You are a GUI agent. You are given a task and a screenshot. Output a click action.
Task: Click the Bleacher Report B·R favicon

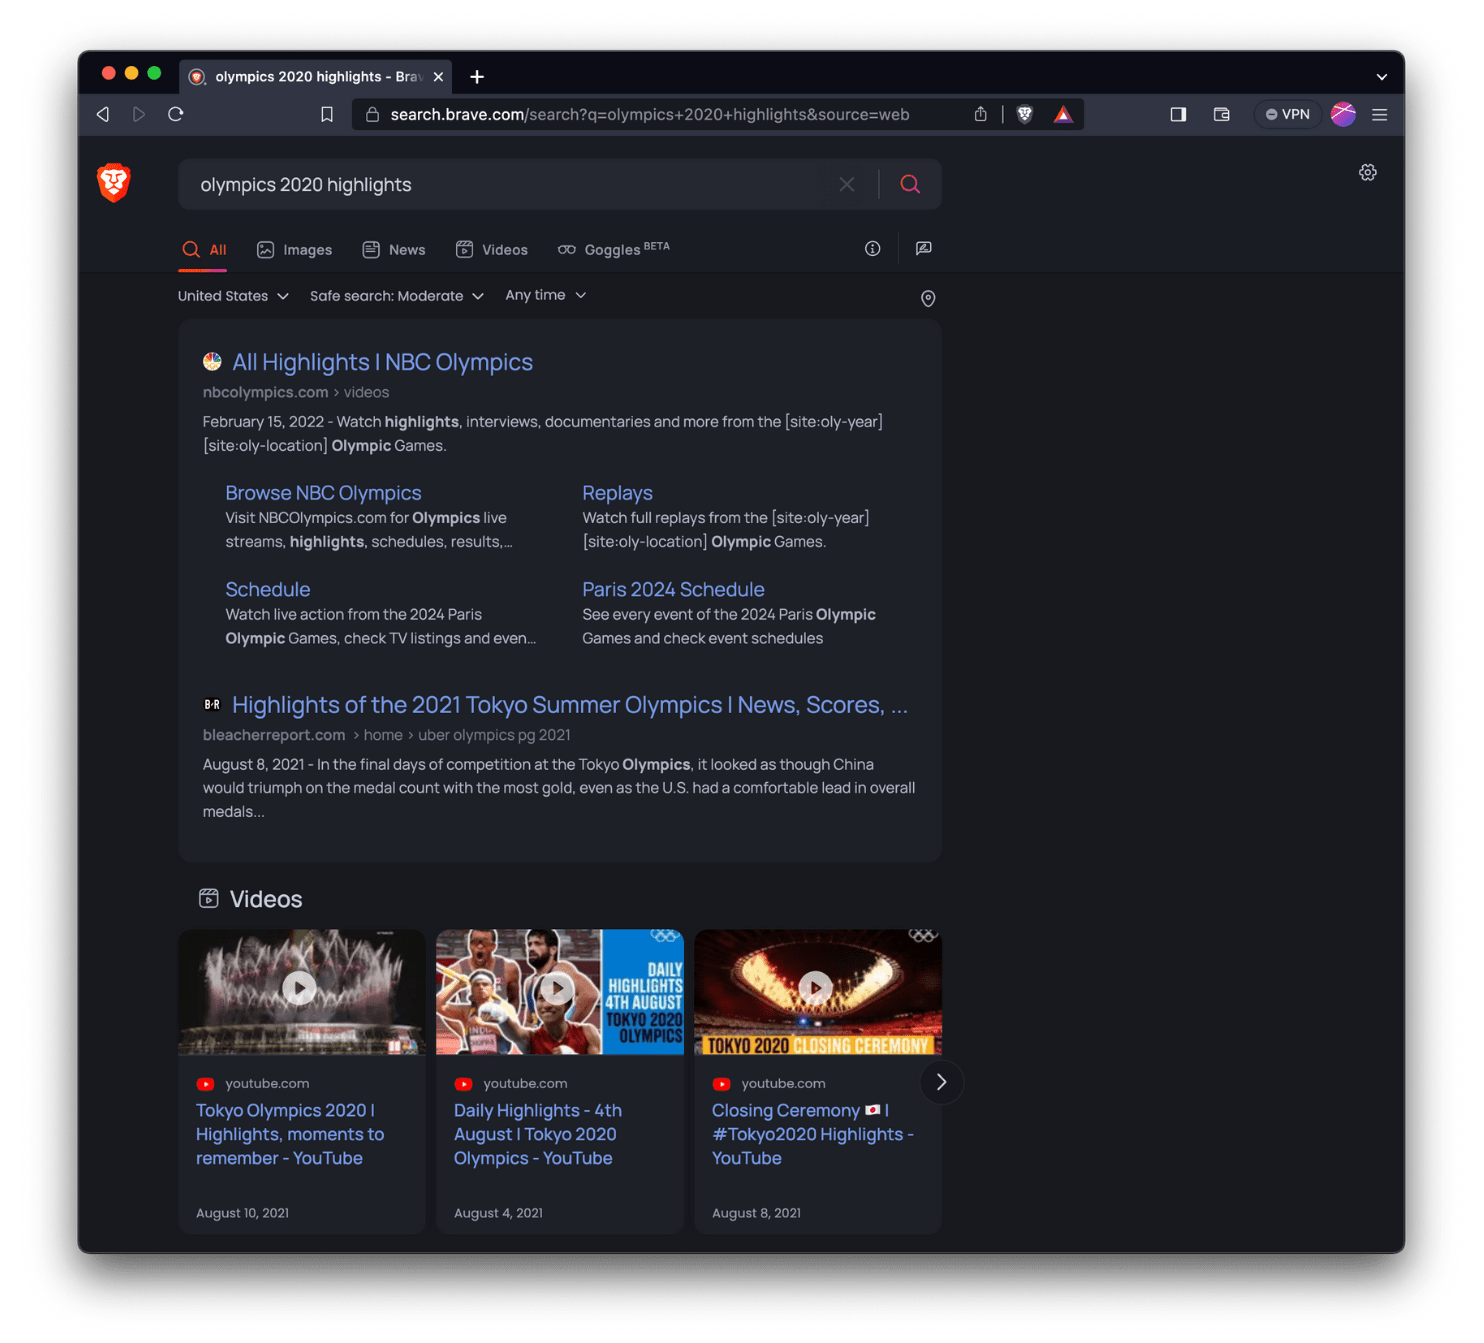pyautogui.click(x=212, y=705)
